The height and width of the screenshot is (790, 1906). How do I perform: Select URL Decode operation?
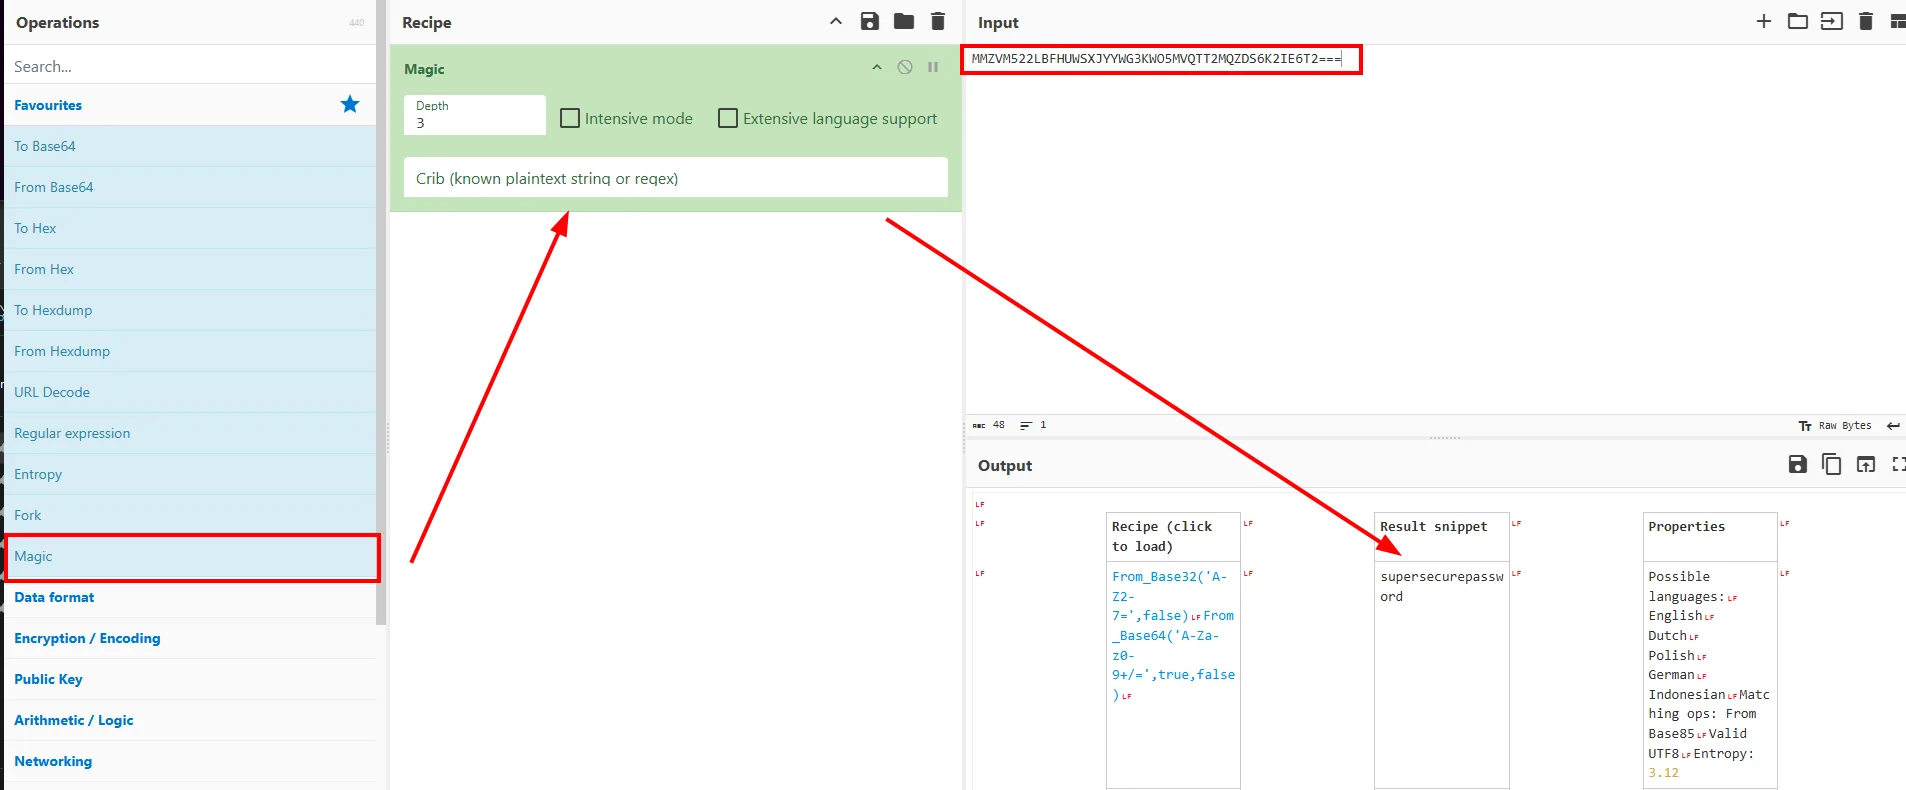point(190,392)
